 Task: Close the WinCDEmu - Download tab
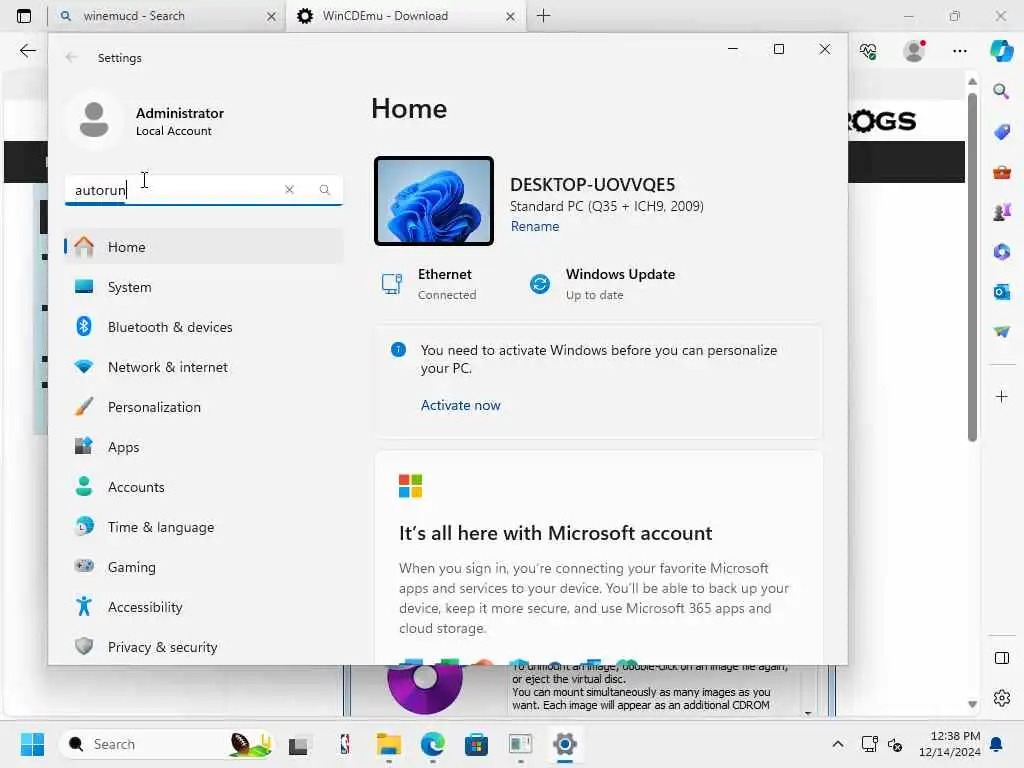coord(510,16)
